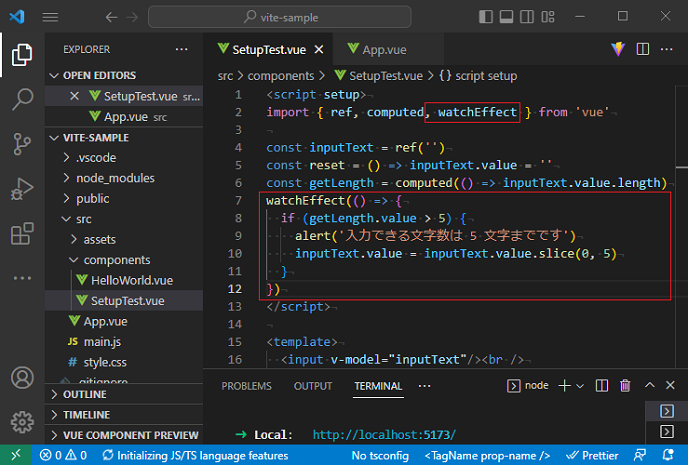Toggle the panel layout button in title bar
The width and height of the screenshot is (688, 465).
(x=507, y=17)
